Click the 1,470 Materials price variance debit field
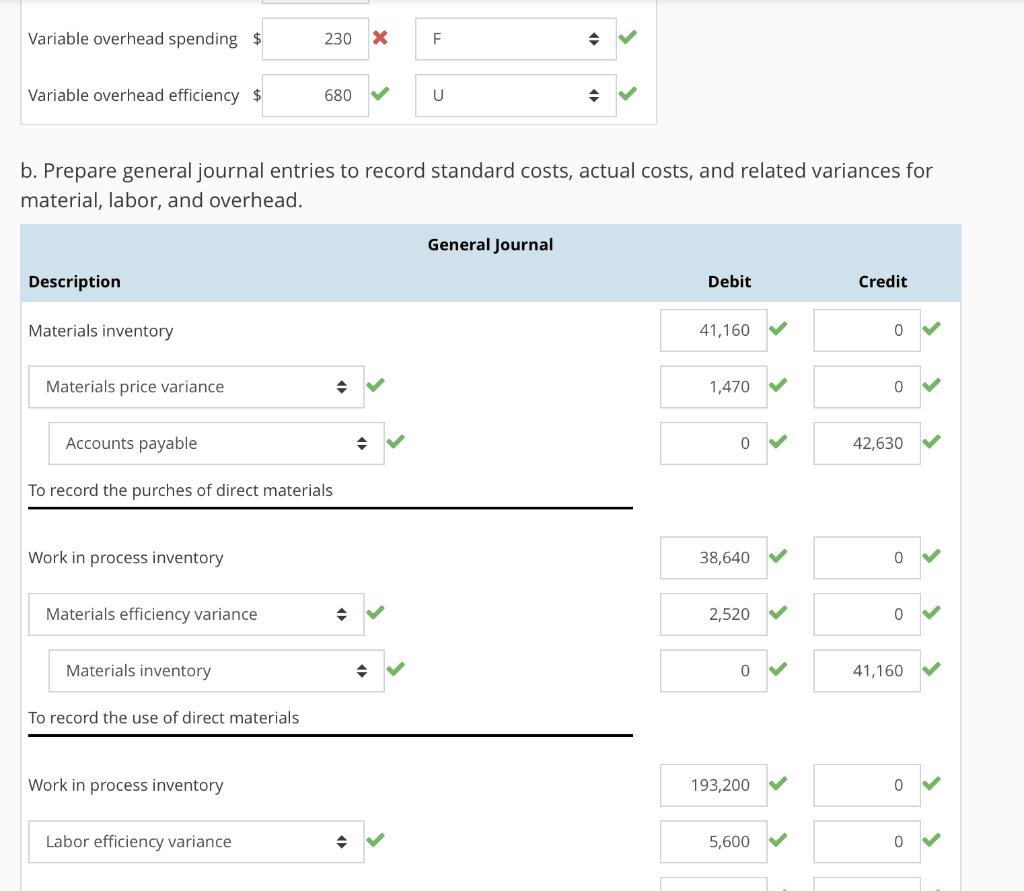The width and height of the screenshot is (1024, 891). [x=713, y=386]
